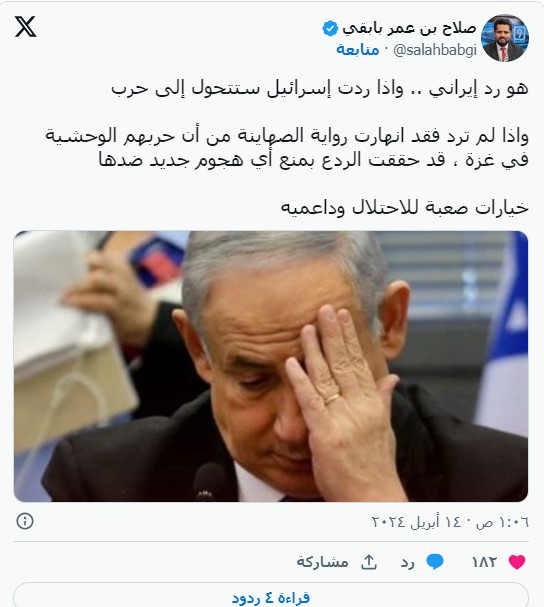Image resolution: width=544 pixels, height=607 pixels.
Task: Click the info circle icon
Action: coord(25,521)
